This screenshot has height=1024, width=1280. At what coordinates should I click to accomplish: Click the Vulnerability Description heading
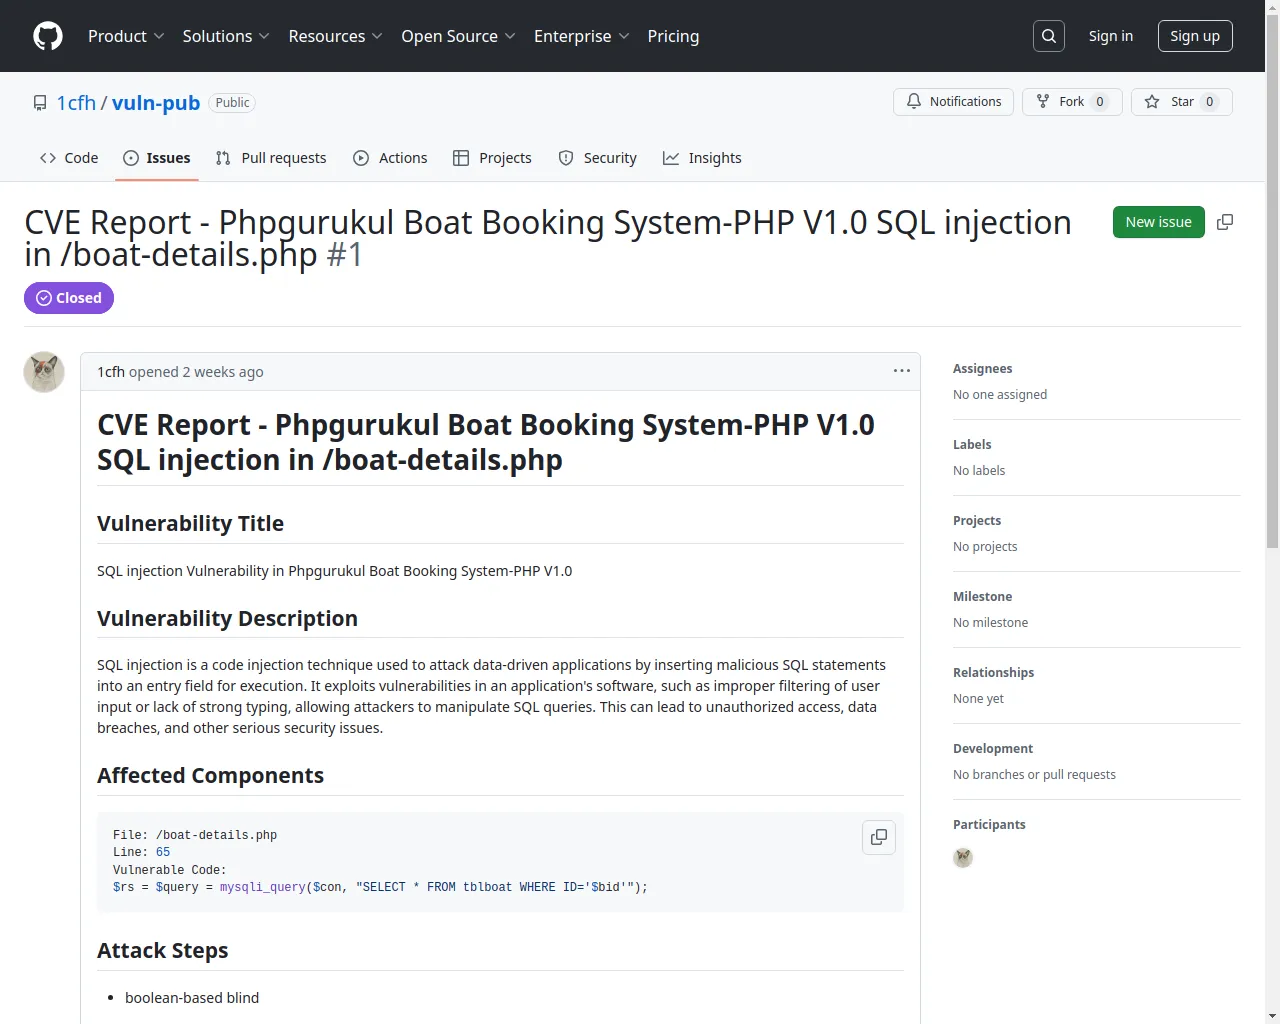227,618
